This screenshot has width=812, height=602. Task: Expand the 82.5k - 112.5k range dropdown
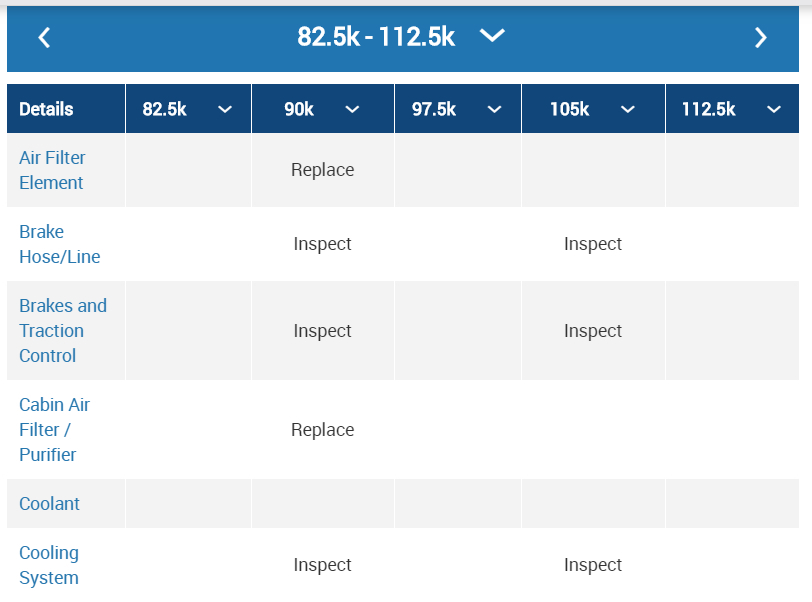491,36
